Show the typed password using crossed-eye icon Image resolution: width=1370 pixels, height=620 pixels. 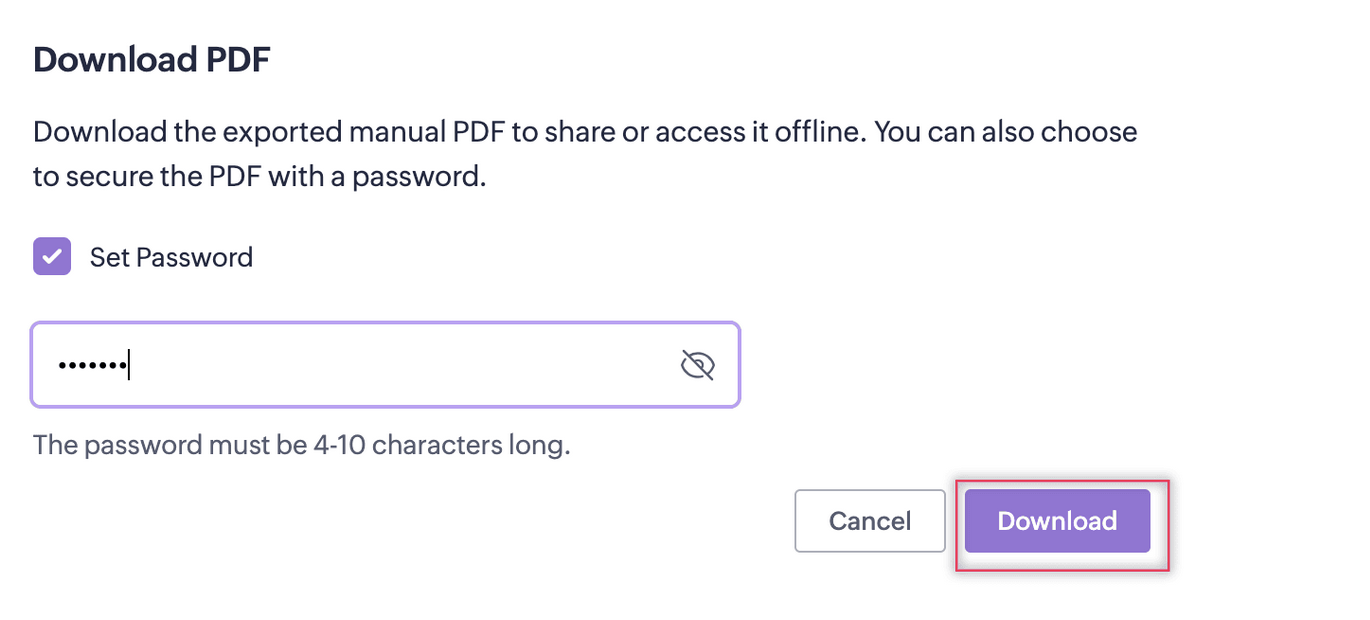[697, 366]
